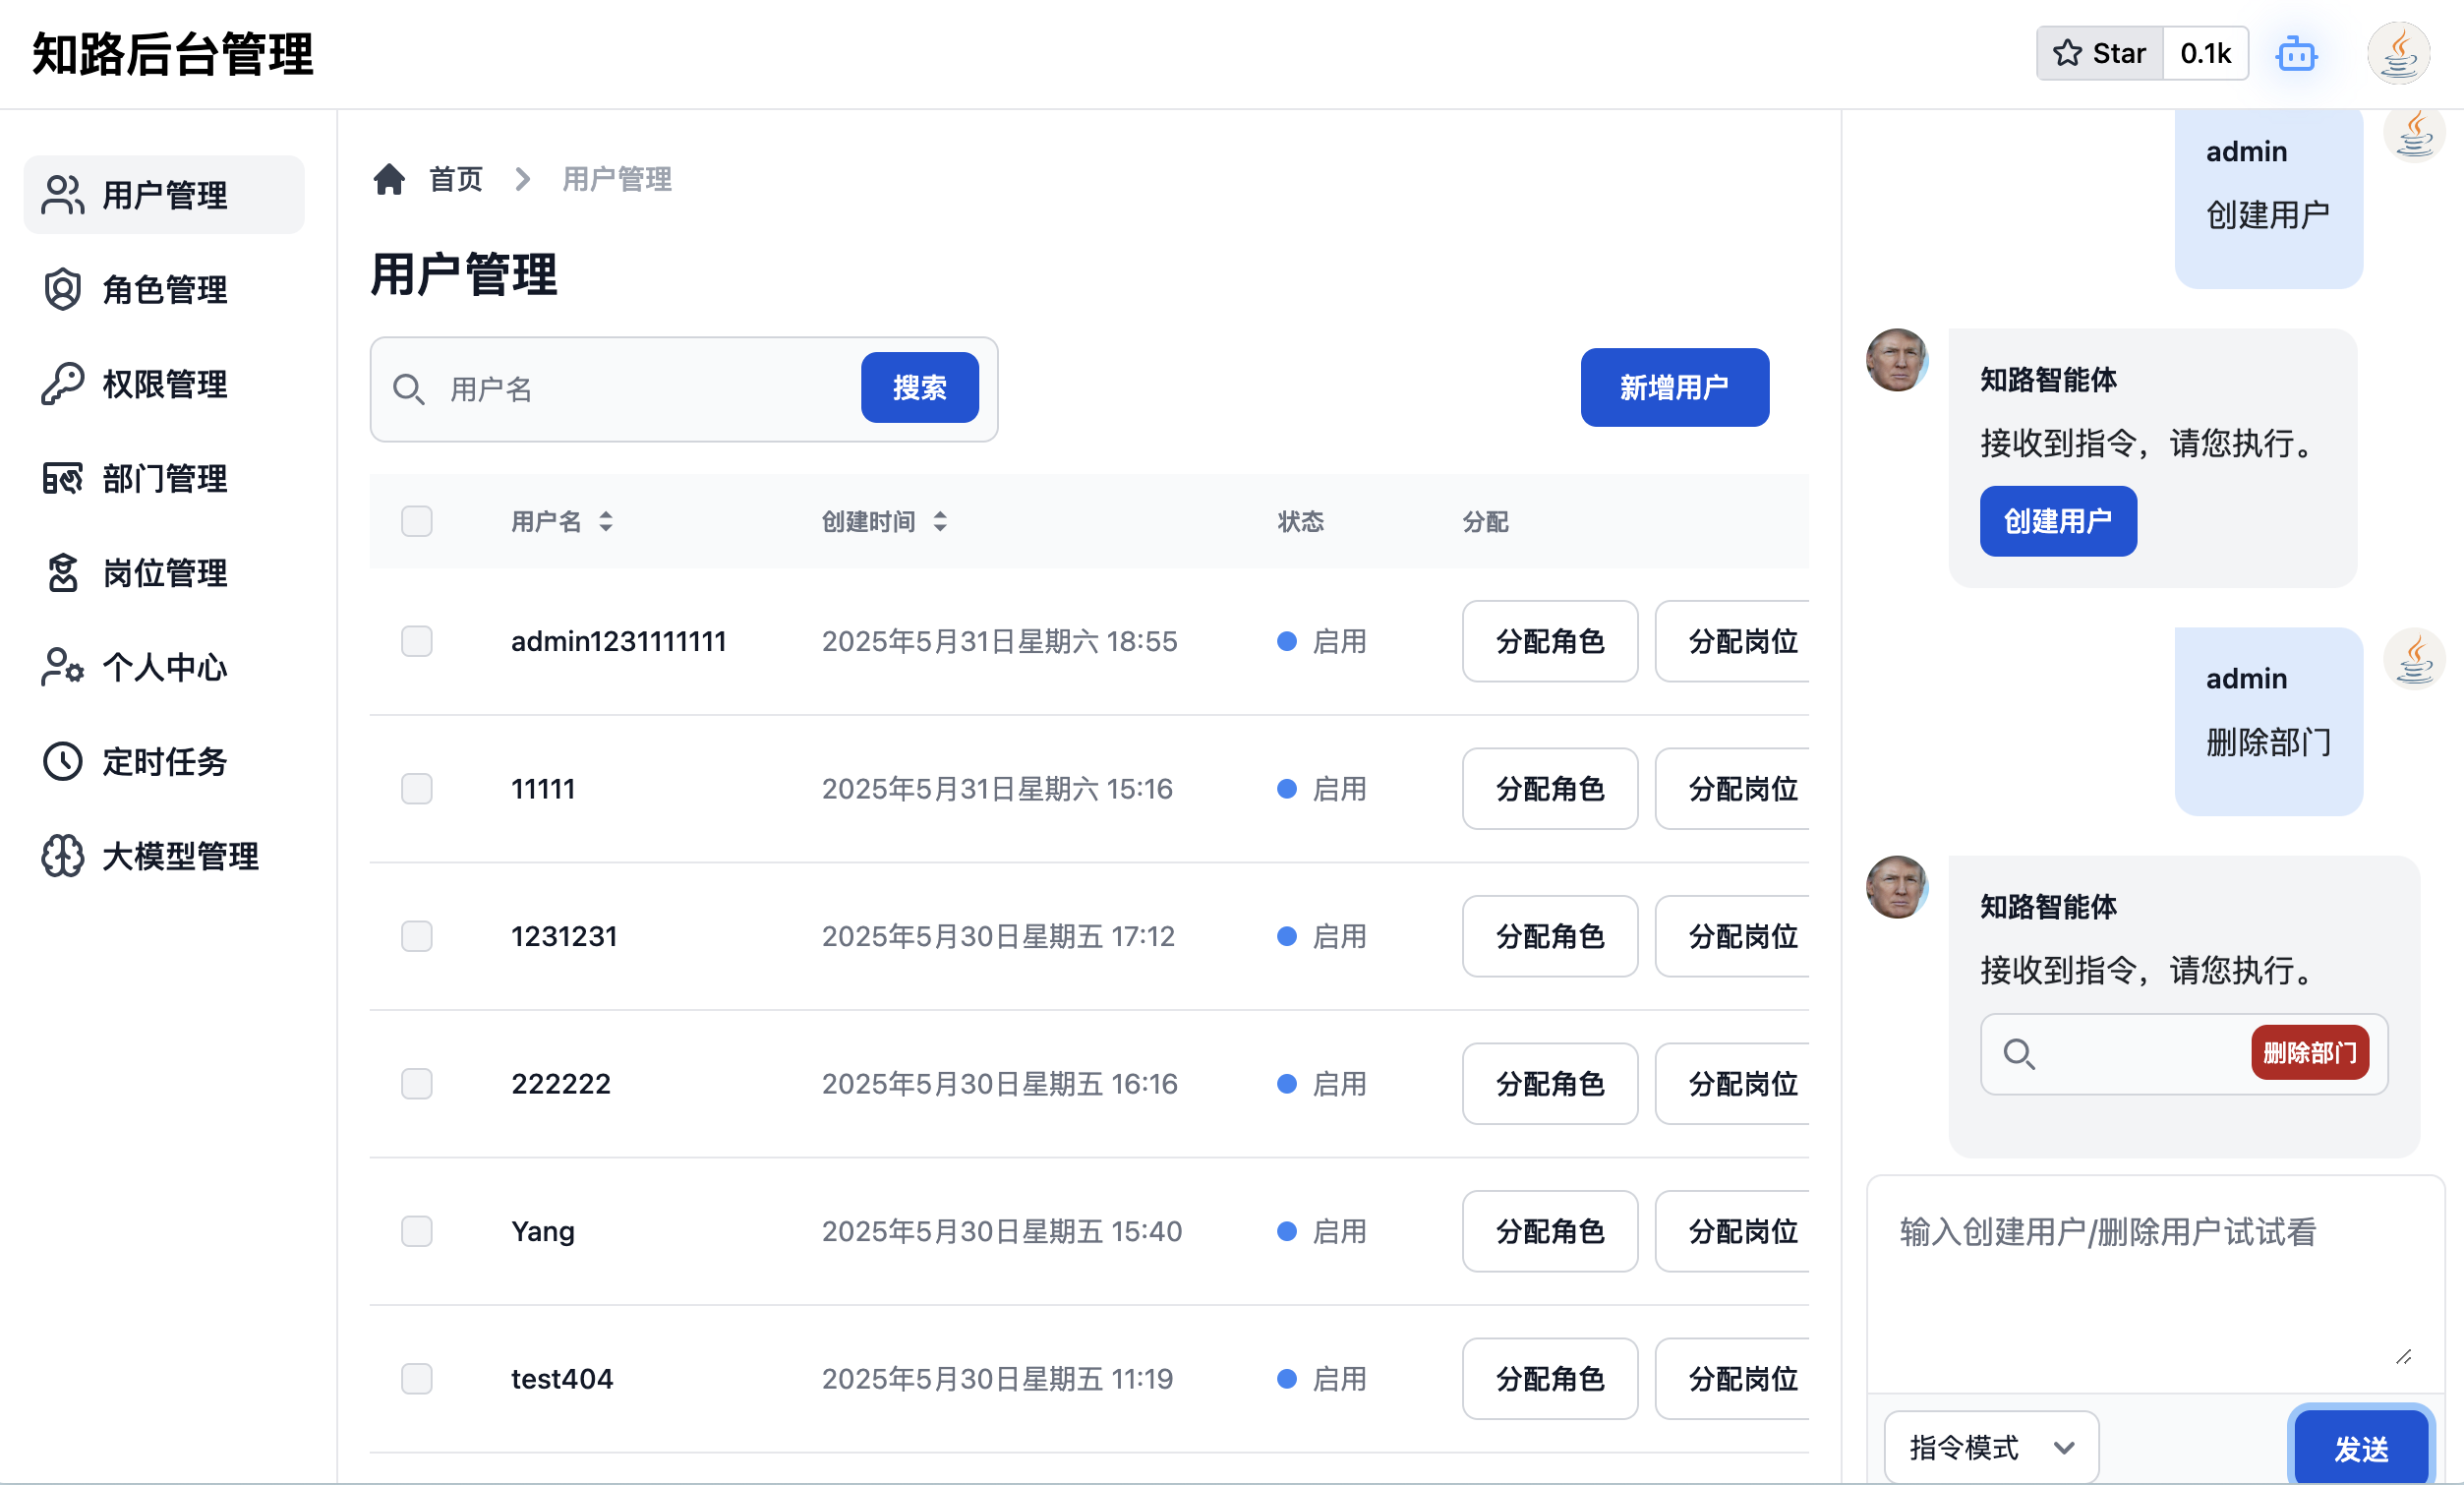Check the checkbox for user Yang
Viewport: 2464px width, 1485px height.
click(x=417, y=1231)
